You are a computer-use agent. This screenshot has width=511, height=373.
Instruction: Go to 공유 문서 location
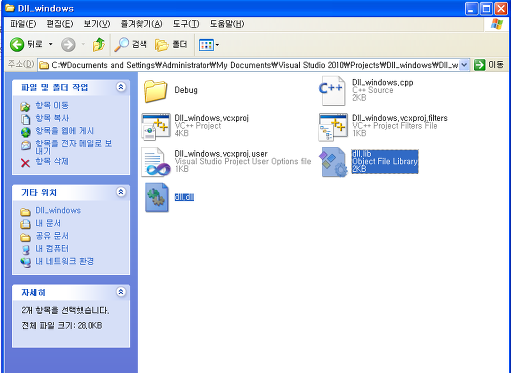(52, 236)
